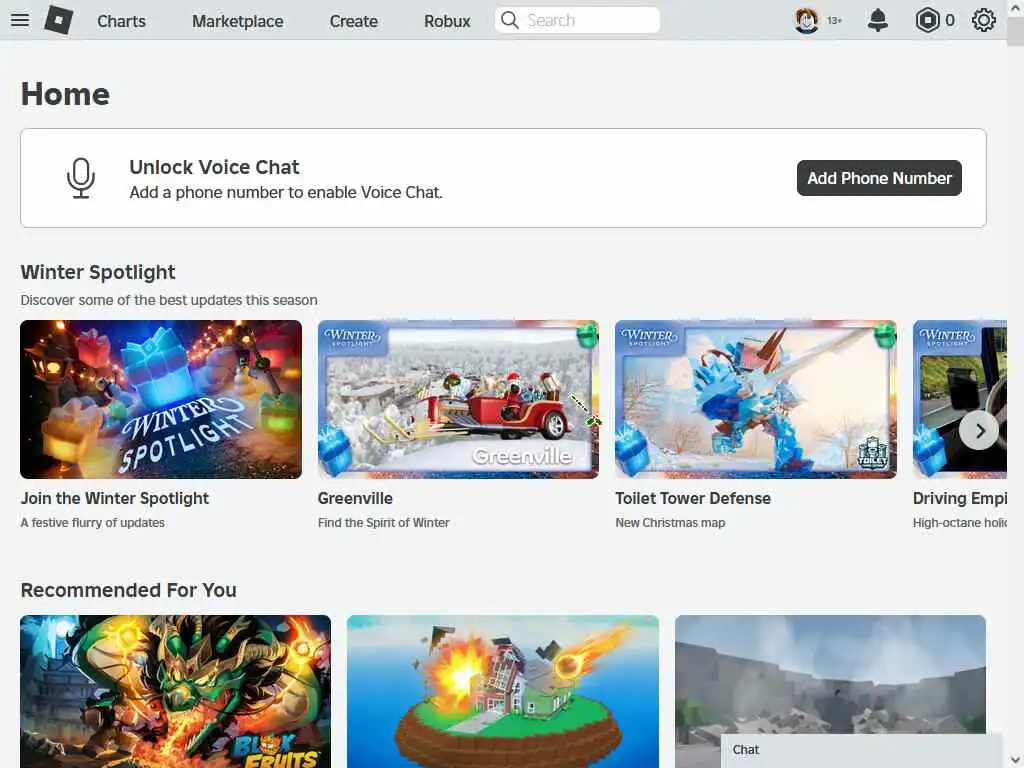This screenshot has width=1024, height=768.
Task: Click 'Find the Spirit of Winter' text
Action: (383, 522)
